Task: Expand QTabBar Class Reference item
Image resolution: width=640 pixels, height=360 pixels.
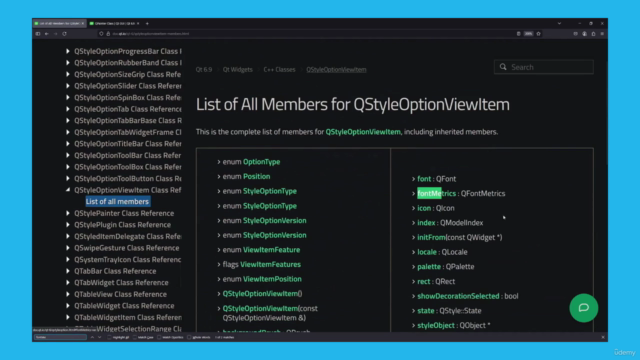Action: coord(68,271)
